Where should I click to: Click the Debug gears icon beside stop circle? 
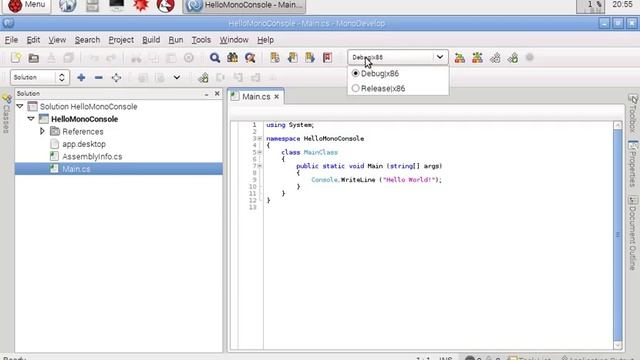point(513,58)
